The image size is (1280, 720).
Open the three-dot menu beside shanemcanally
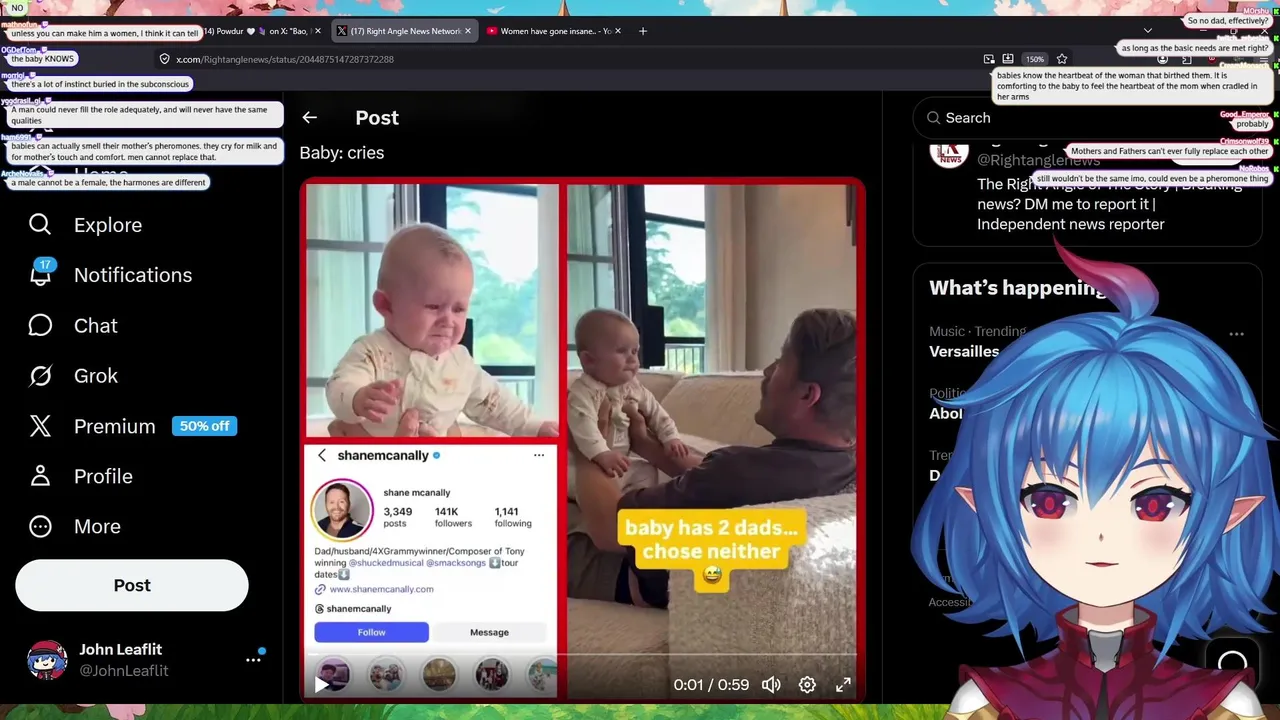click(x=539, y=455)
